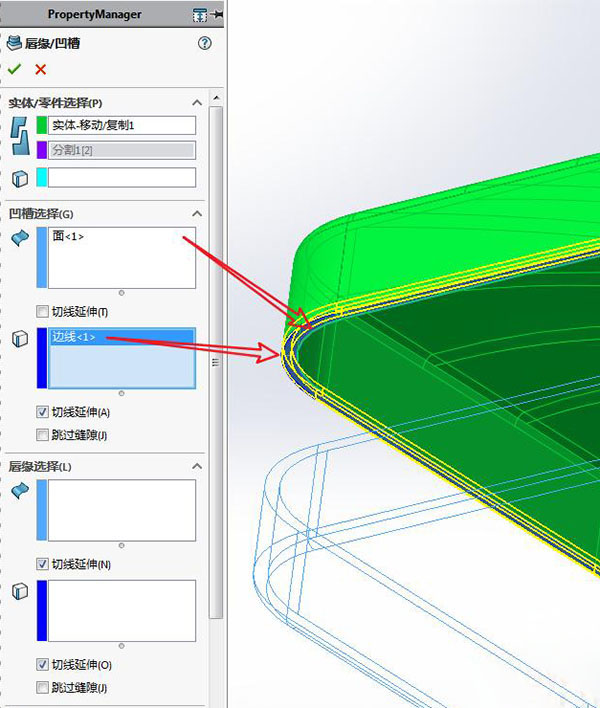Click groove edge selection cube icon
The width and height of the screenshot is (600, 708).
(x=19, y=338)
